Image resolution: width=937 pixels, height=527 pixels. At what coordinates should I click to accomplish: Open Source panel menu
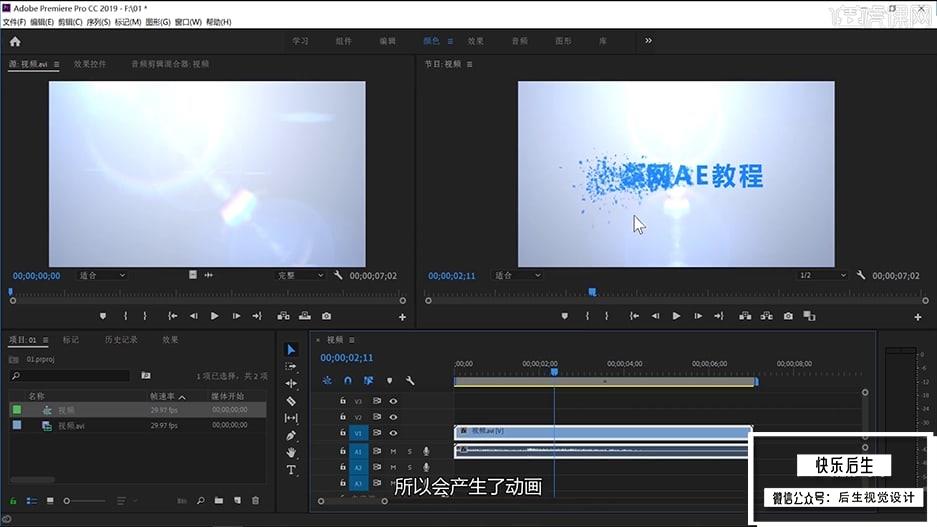pyautogui.click(x=56, y=64)
